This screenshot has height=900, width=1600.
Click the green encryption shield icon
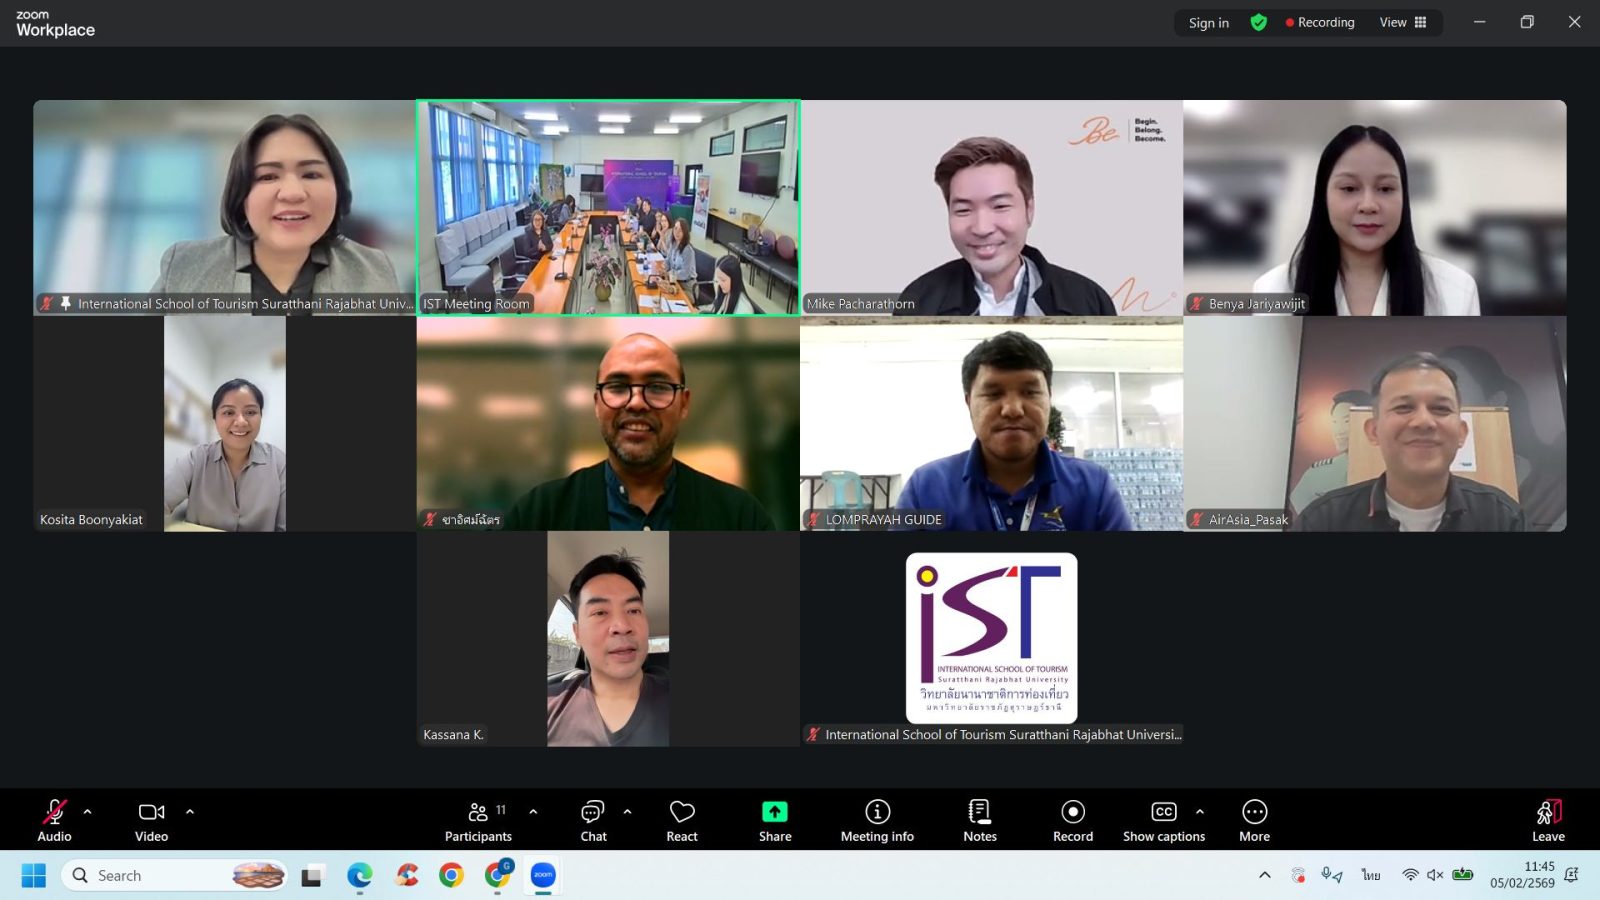tap(1259, 22)
